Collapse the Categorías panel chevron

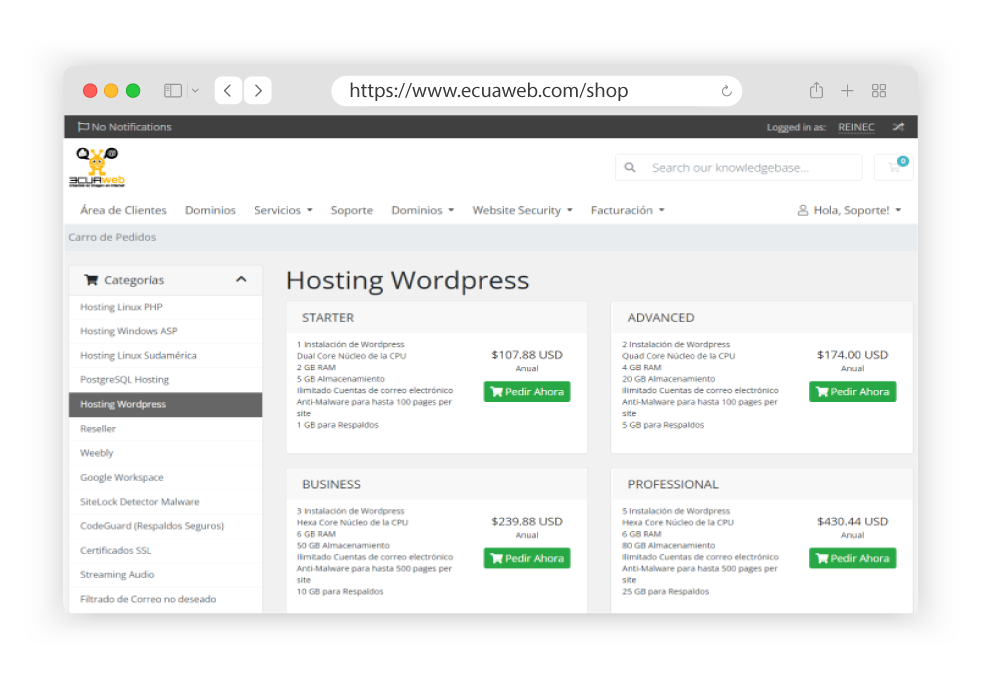(241, 280)
